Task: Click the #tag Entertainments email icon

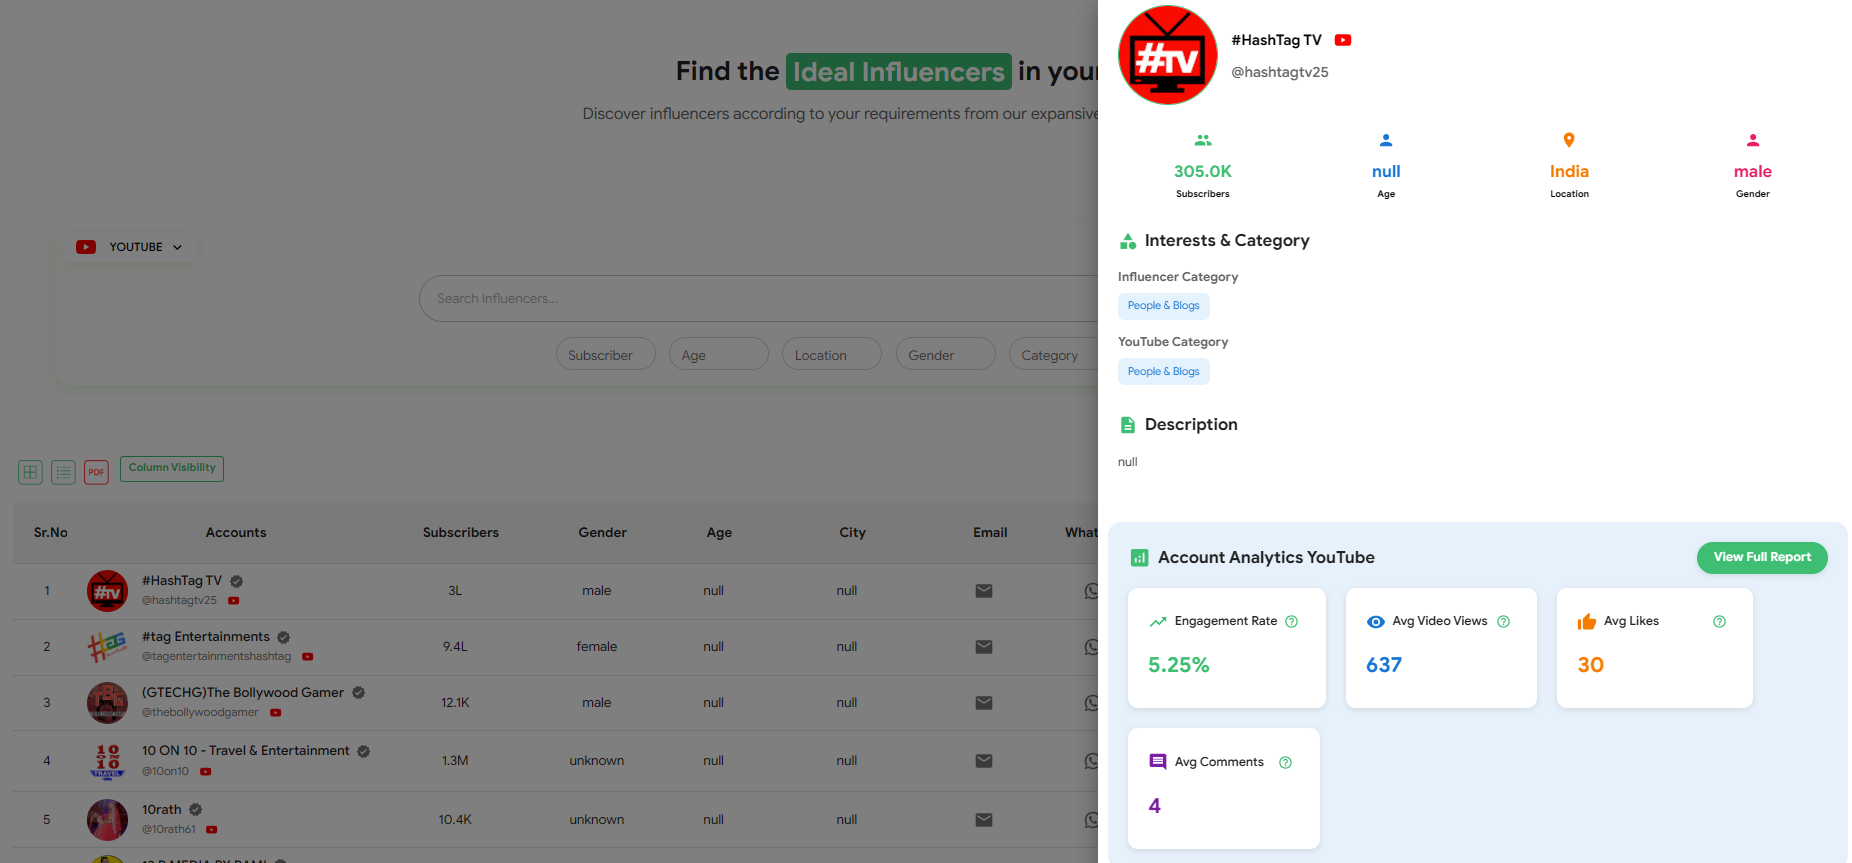Action: coord(984,647)
